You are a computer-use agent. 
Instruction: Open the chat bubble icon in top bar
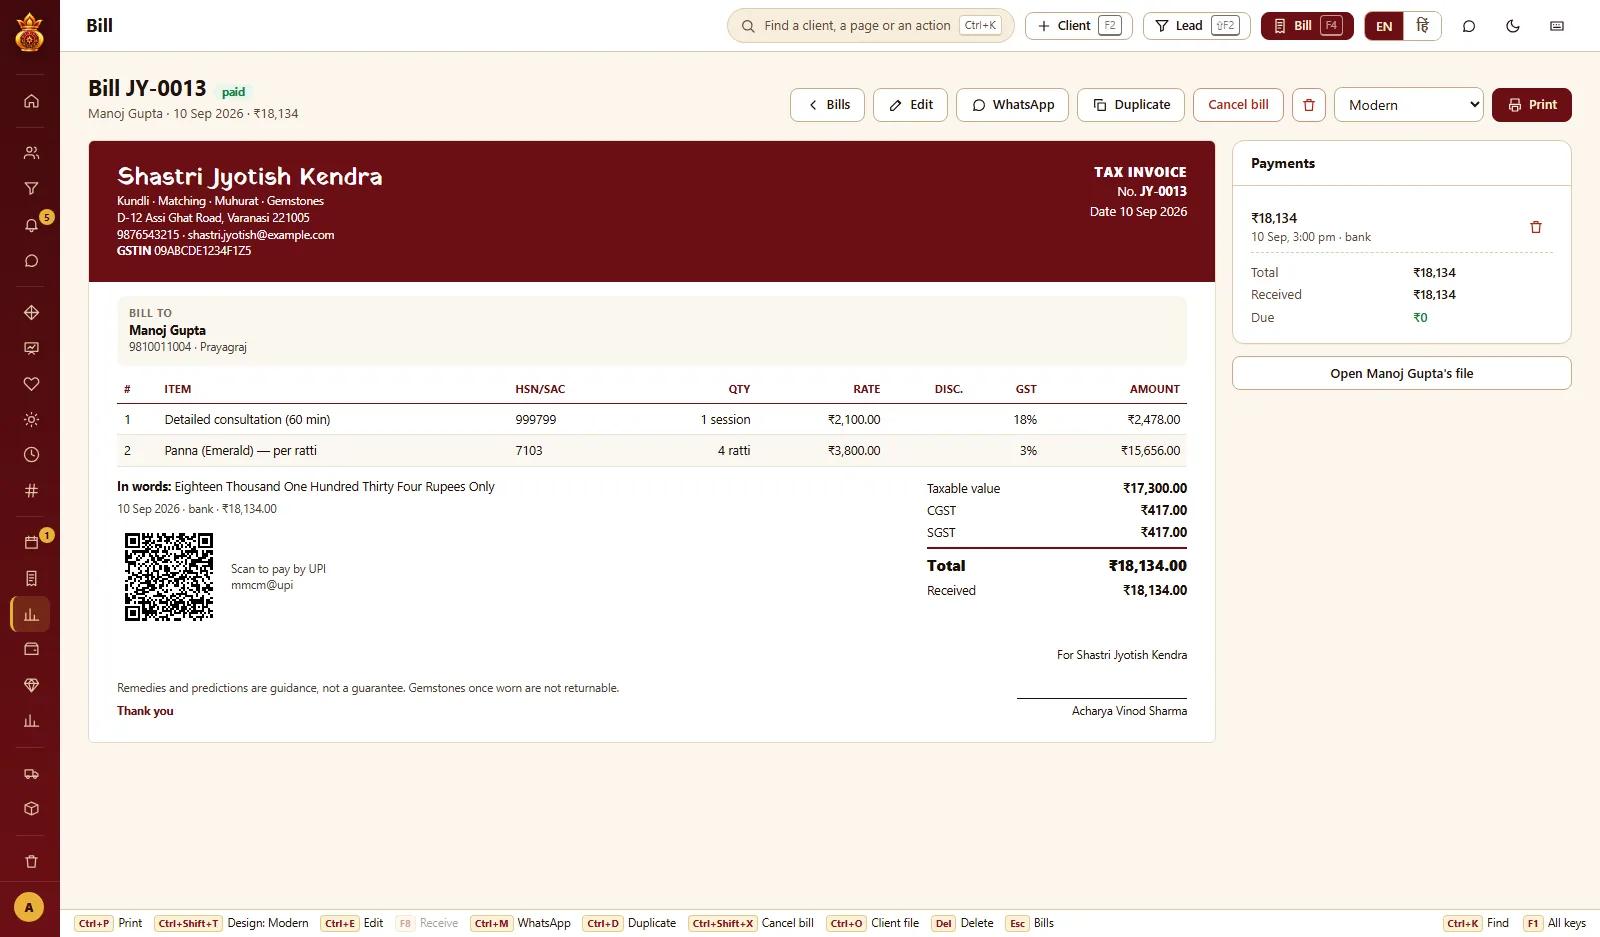click(1469, 26)
